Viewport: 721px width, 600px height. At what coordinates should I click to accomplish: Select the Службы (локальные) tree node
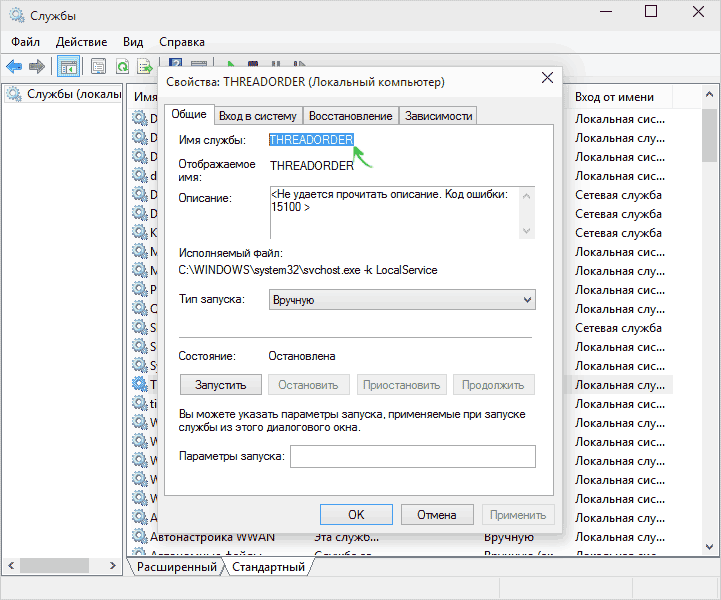tap(62, 94)
